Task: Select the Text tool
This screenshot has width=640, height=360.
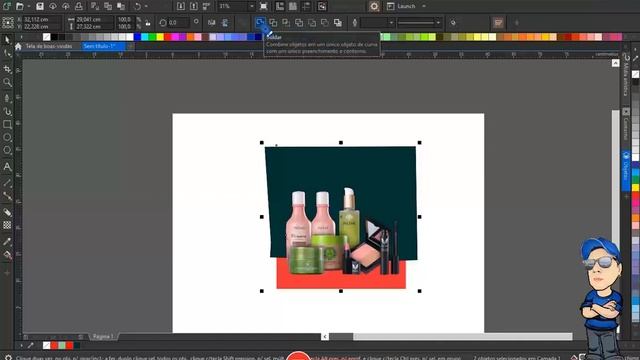Action: pos(7,167)
